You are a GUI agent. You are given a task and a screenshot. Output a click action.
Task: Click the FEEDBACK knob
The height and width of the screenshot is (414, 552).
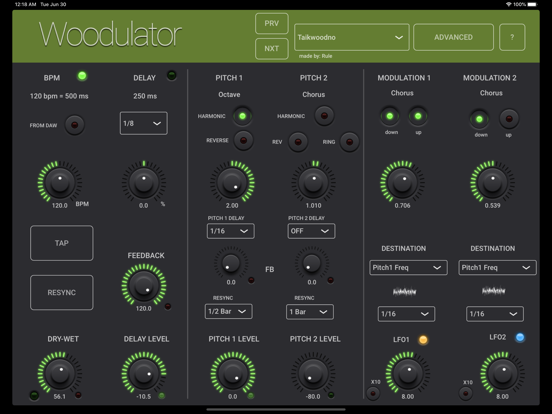[x=144, y=286]
